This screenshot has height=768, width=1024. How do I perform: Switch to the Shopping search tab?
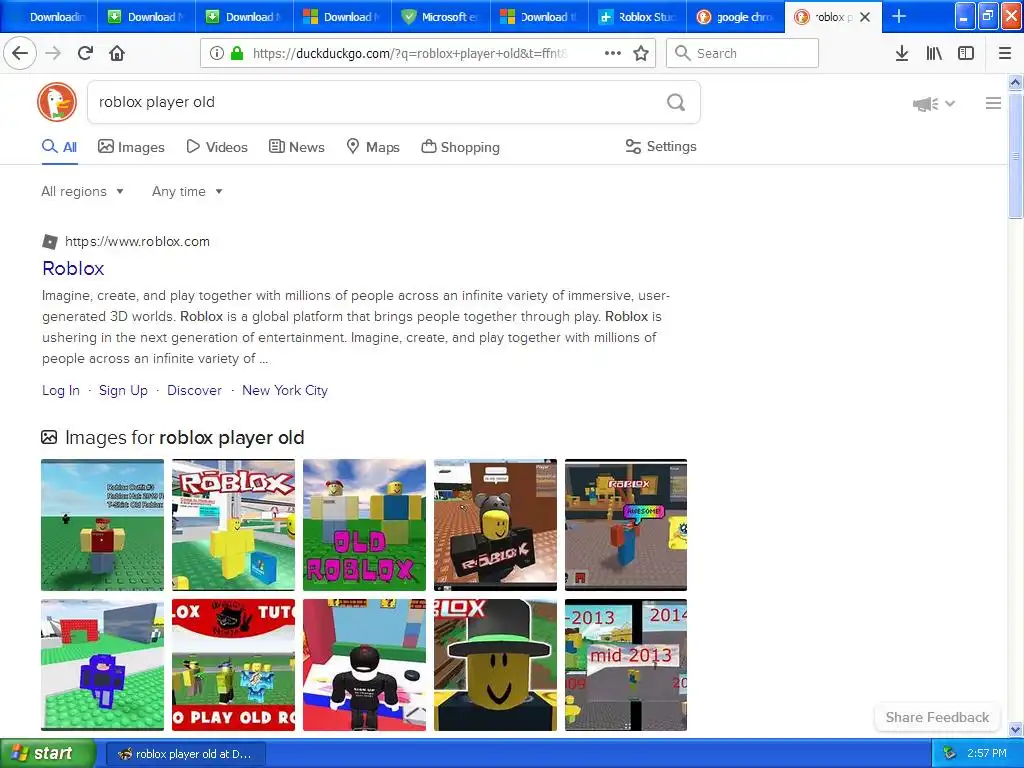(460, 147)
